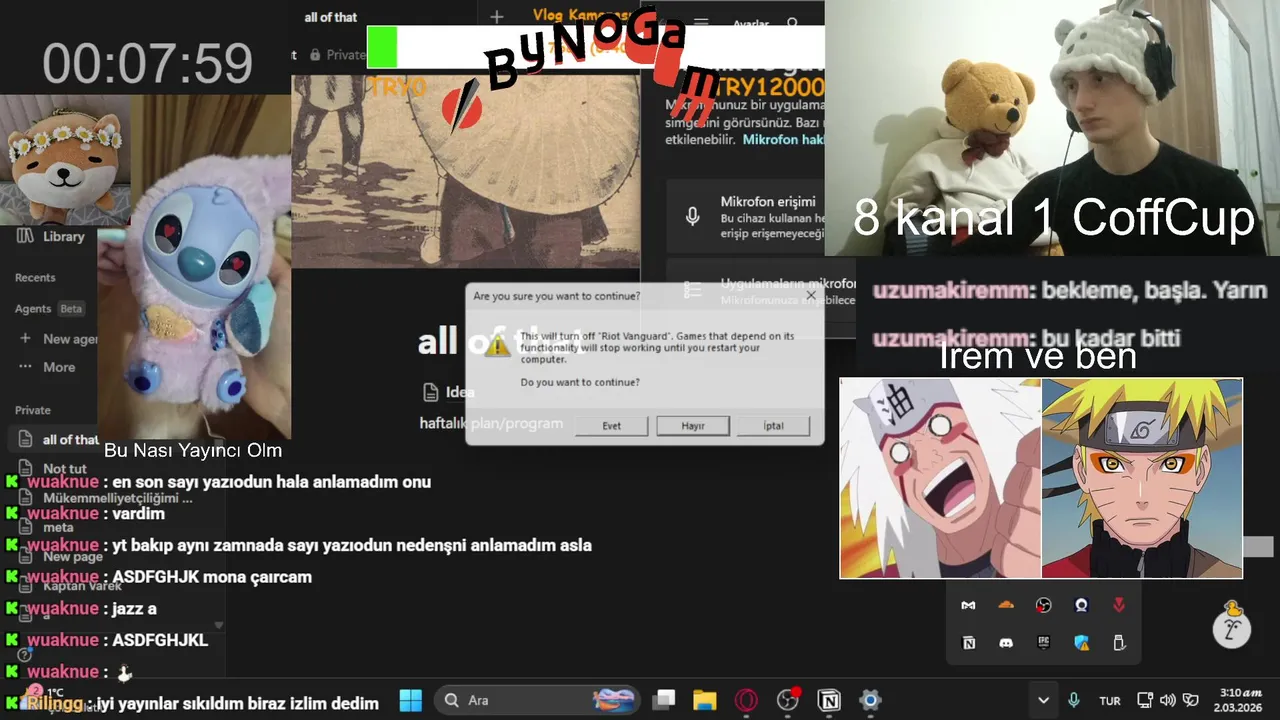Image resolution: width=1280 pixels, height=720 pixels.
Task: Click the duck face avatar button
Action: 1232,624
